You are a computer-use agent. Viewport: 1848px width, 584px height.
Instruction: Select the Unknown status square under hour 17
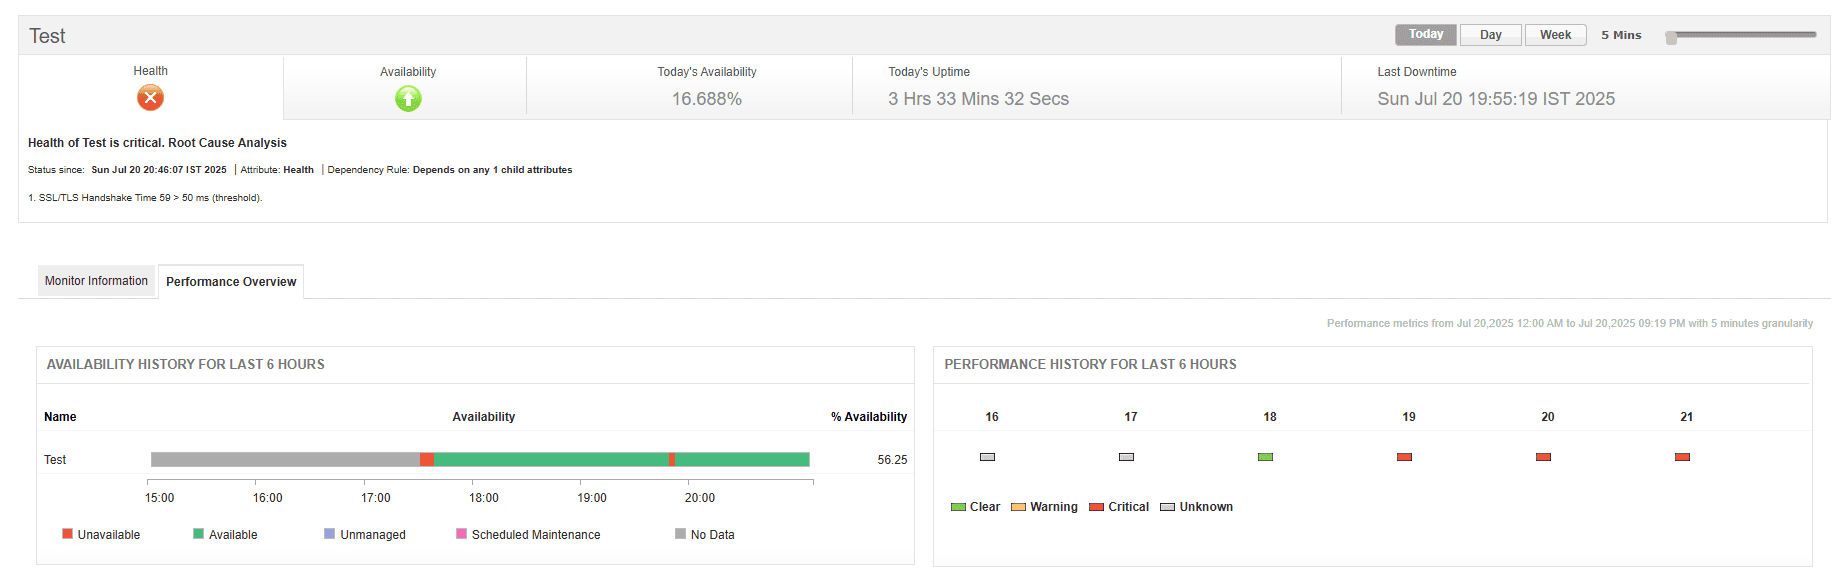click(1126, 456)
